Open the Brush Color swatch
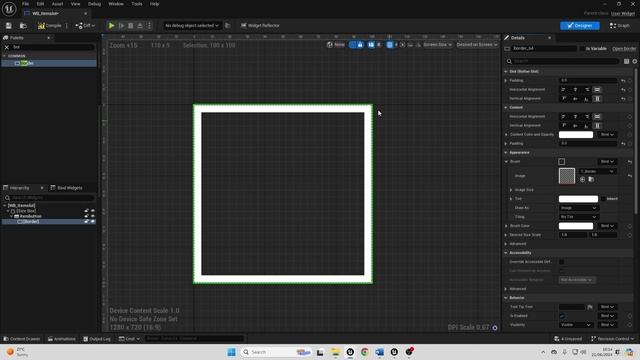Image resolution: width=640 pixels, height=360 pixels. 576,226
